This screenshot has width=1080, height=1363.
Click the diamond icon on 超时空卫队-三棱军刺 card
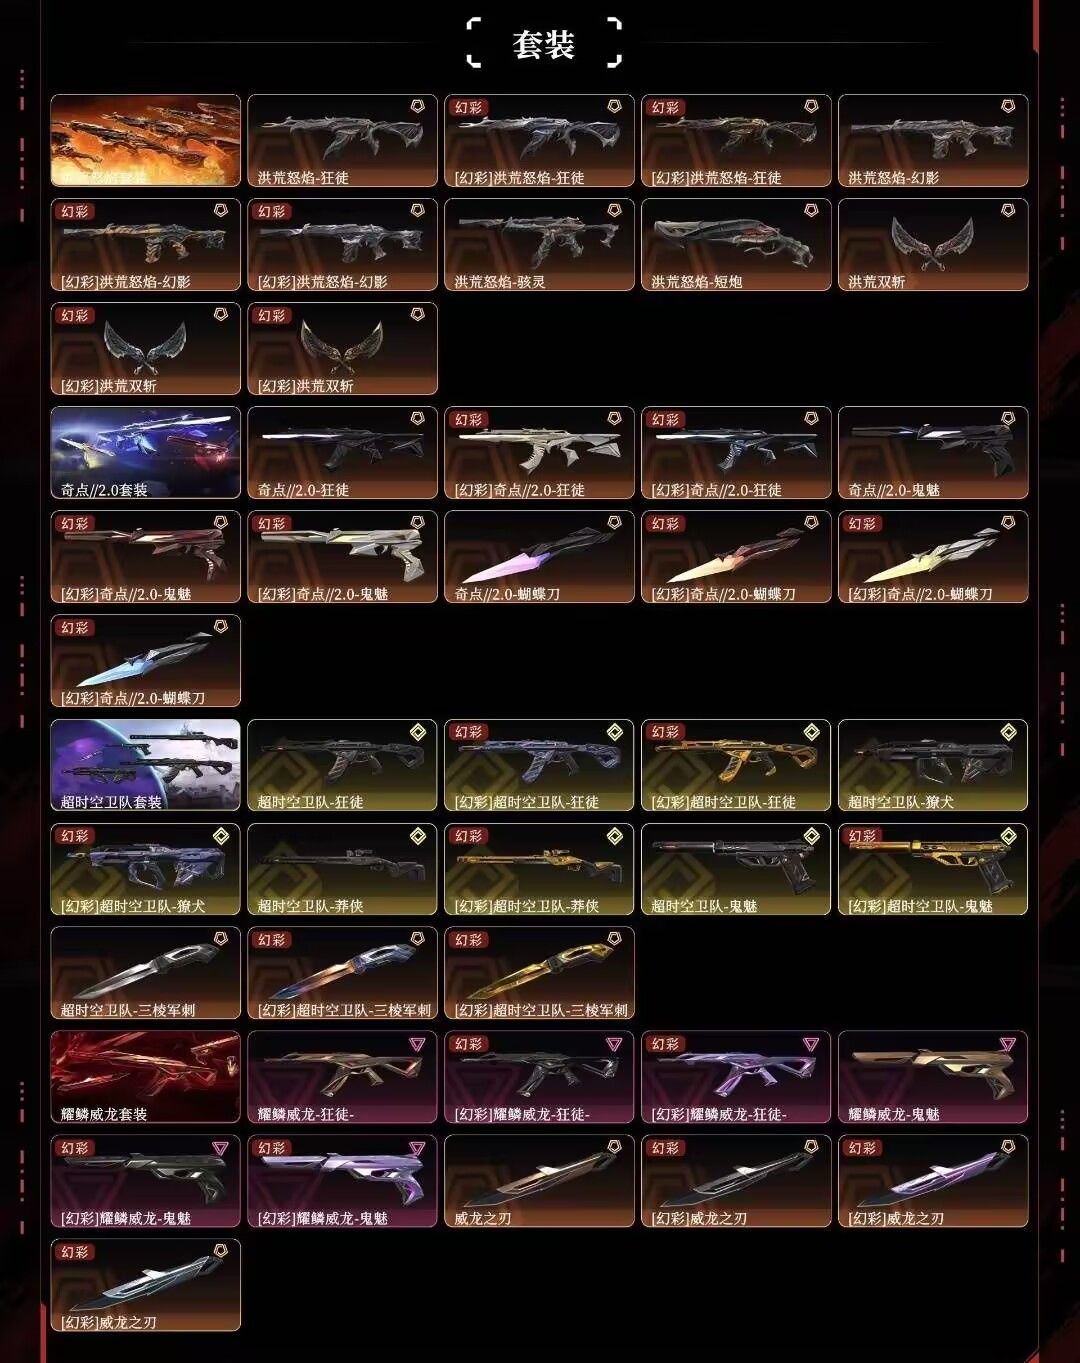click(x=220, y=938)
